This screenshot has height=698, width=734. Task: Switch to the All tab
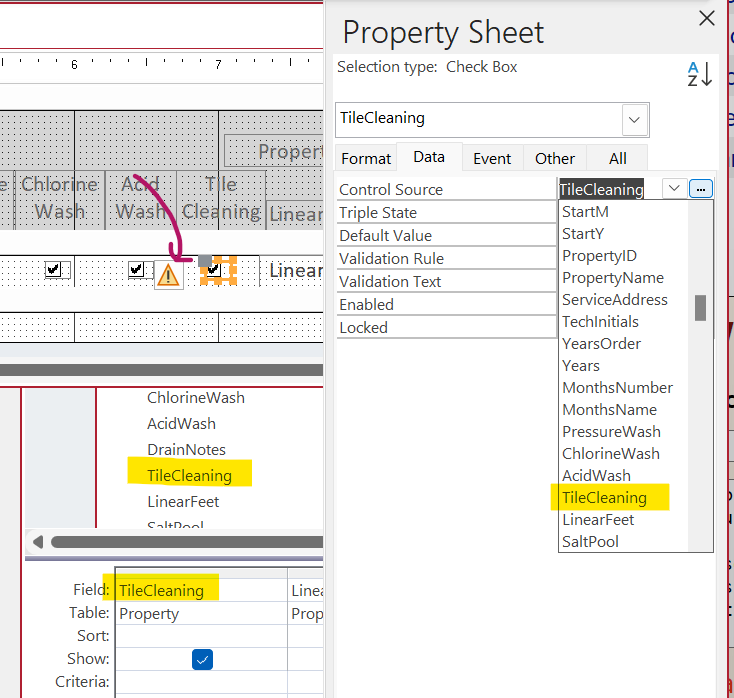(x=617, y=158)
